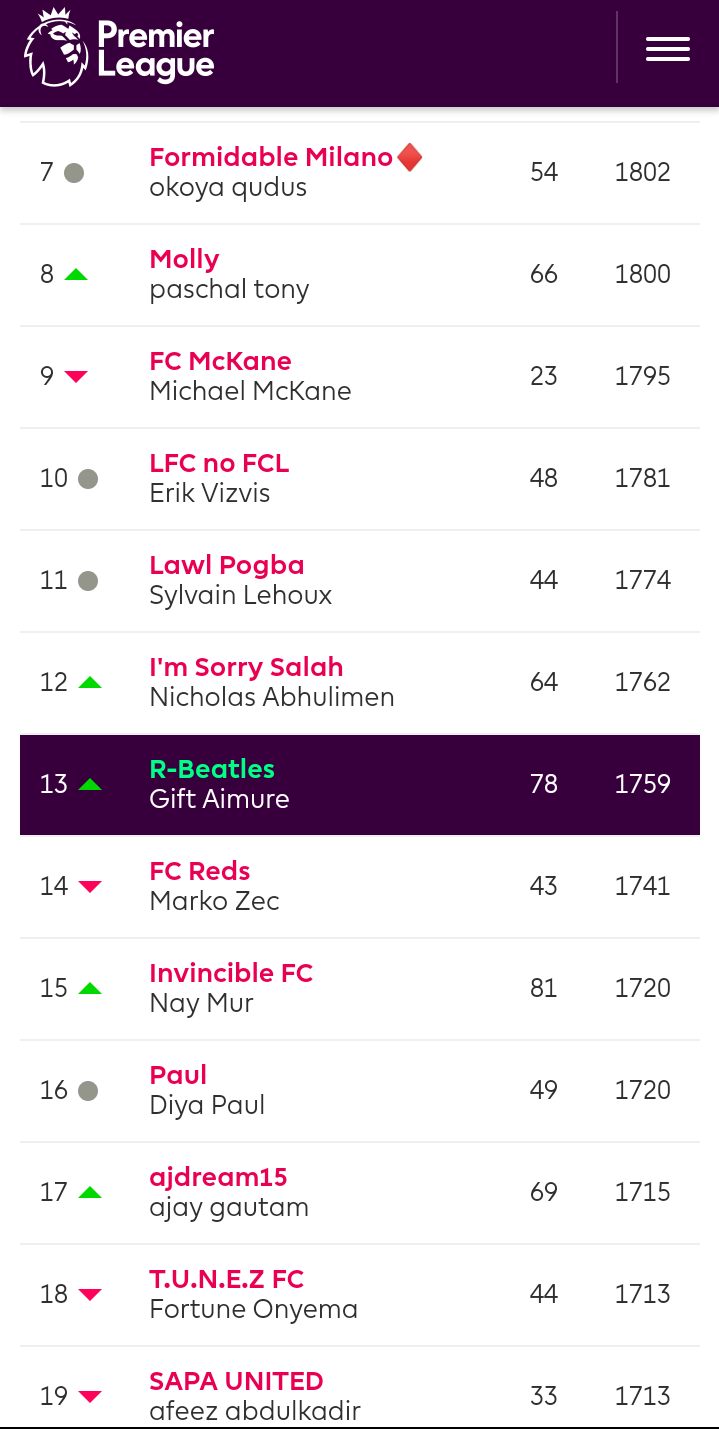
Task: View Lawl Pogba team
Action: tap(227, 565)
